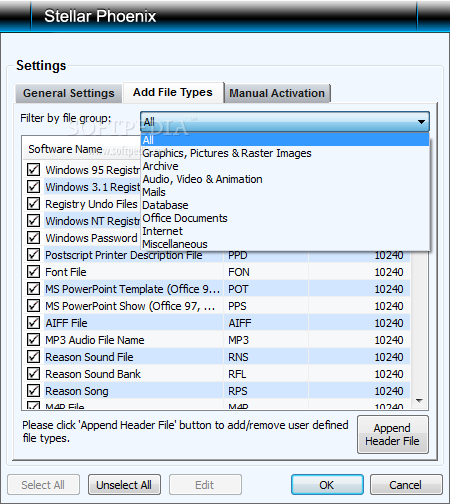Uncheck the Reason Sound Bank checkbox
Image resolution: width=450 pixels, height=504 pixels.
pyautogui.click(x=33, y=374)
